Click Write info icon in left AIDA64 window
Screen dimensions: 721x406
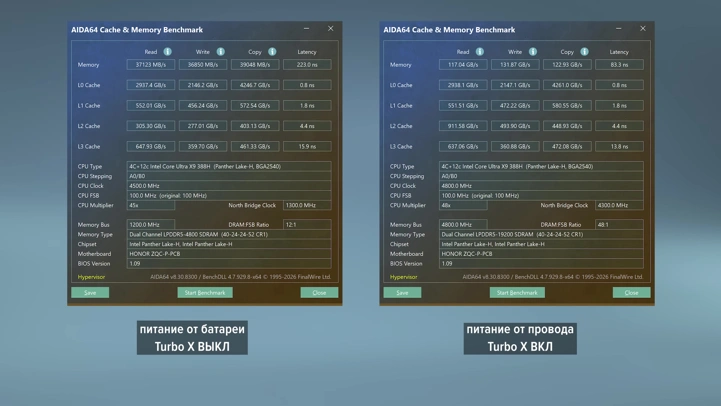221,51
